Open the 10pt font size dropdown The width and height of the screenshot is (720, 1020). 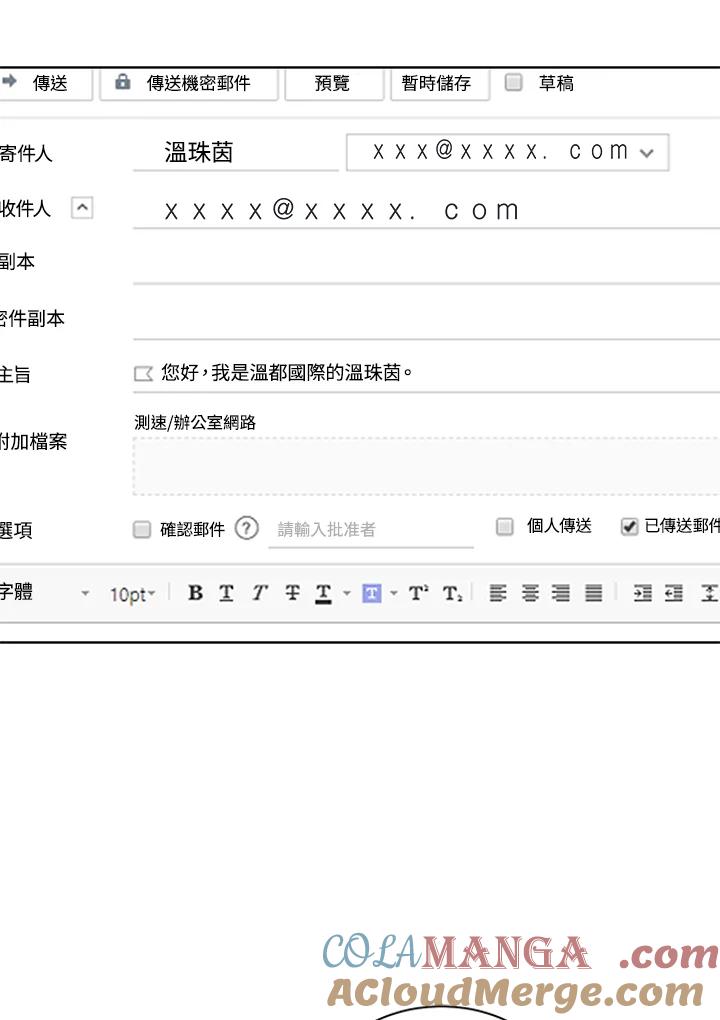click(x=132, y=594)
